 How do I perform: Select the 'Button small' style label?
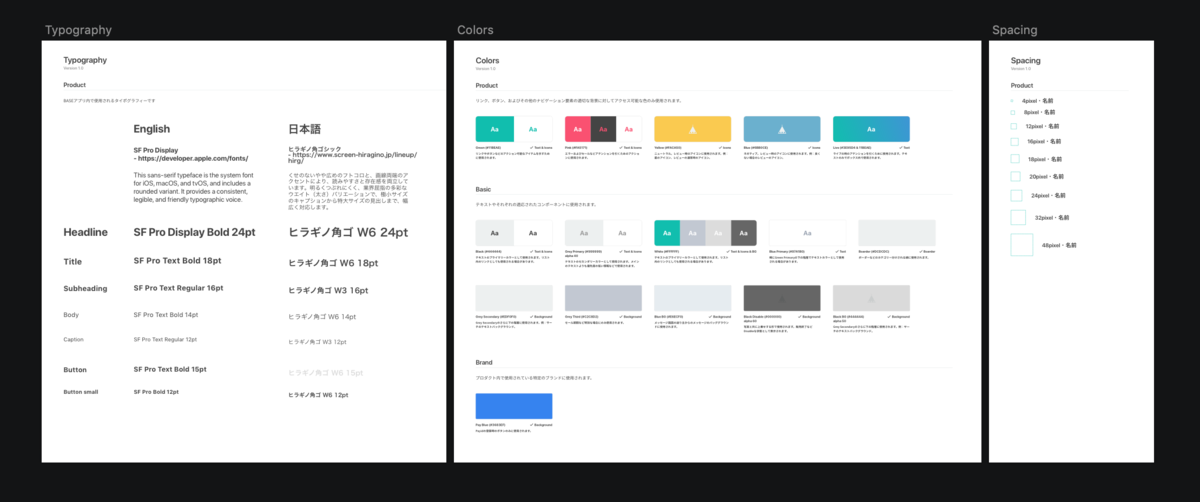click(80, 392)
